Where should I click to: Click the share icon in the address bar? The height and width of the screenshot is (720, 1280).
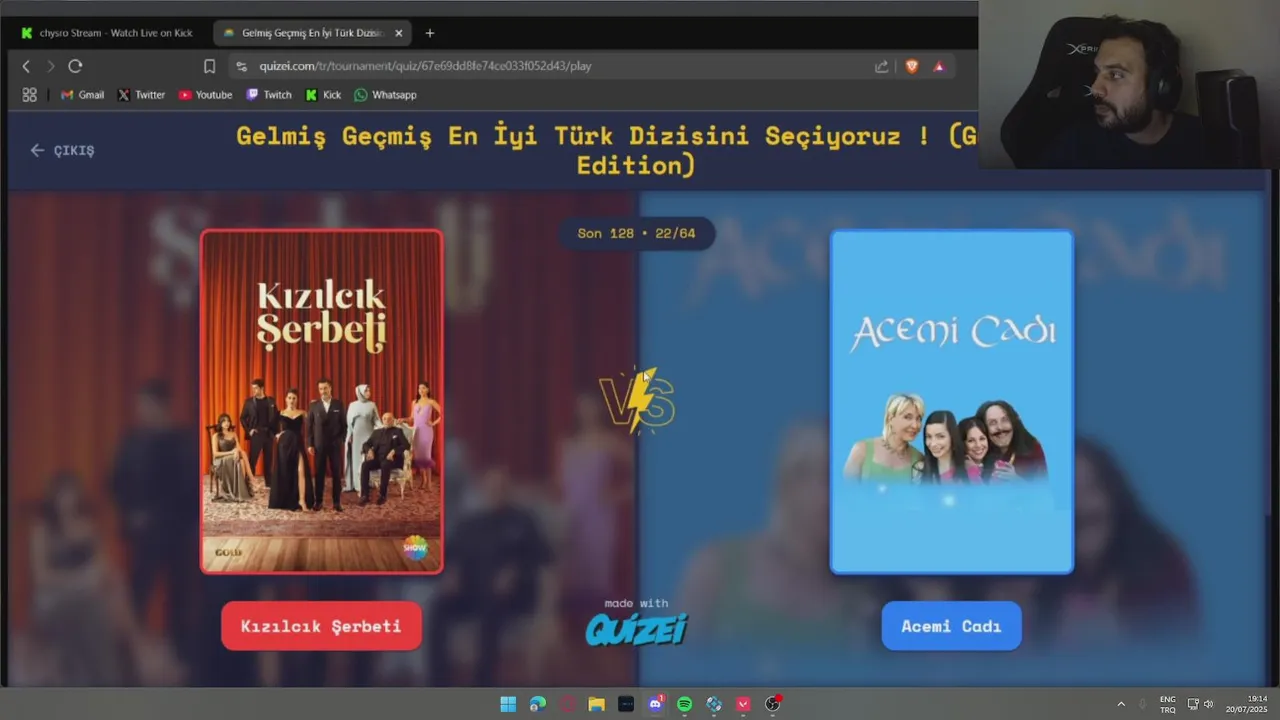(x=881, y=66)
